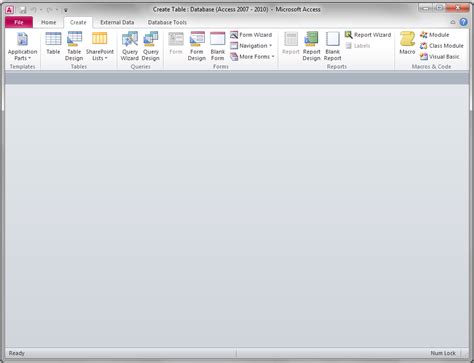Start the Form Wizard
Viewport: 474px width, 363px height.
tap(251, 35)
